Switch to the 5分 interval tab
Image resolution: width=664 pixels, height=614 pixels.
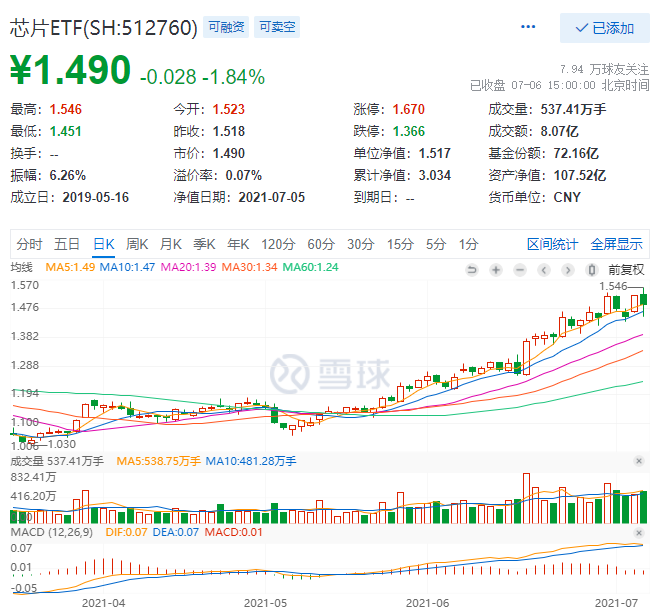tap(436, 244)
